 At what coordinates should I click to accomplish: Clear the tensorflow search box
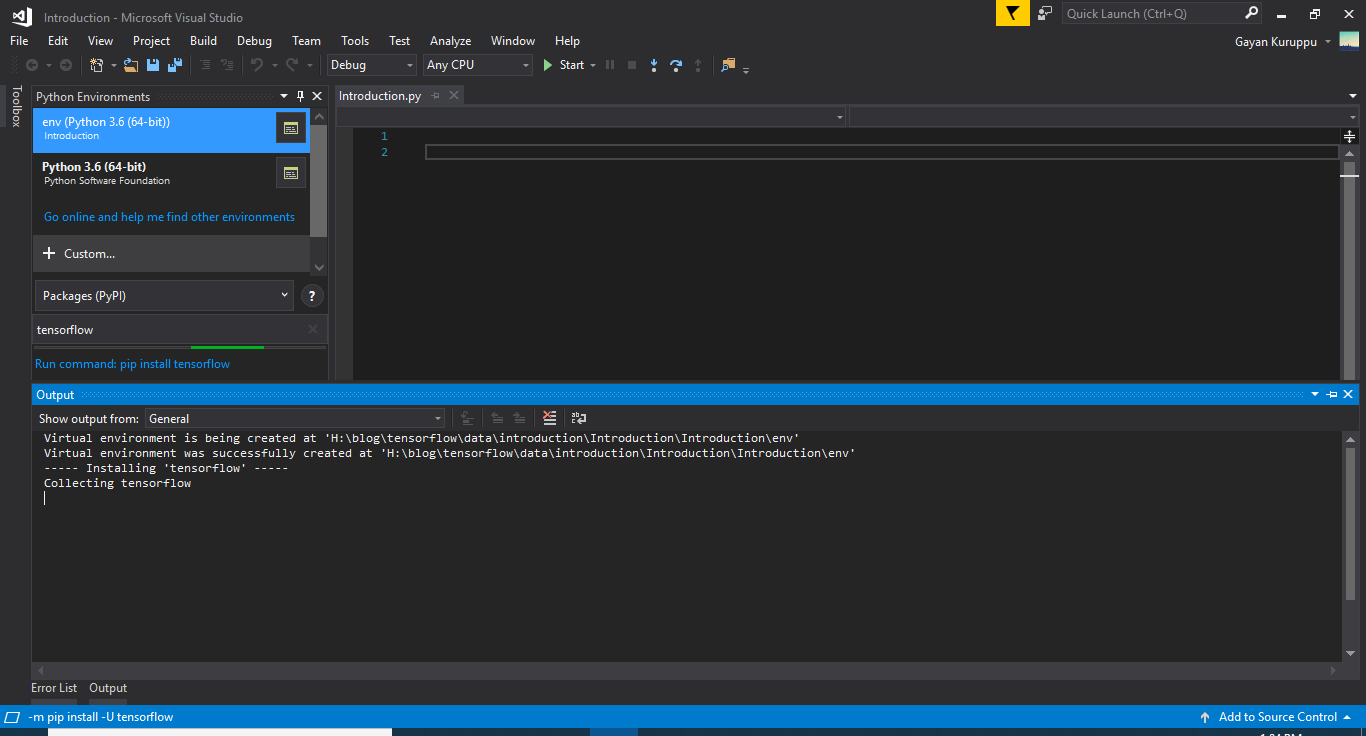pos(313,329)
